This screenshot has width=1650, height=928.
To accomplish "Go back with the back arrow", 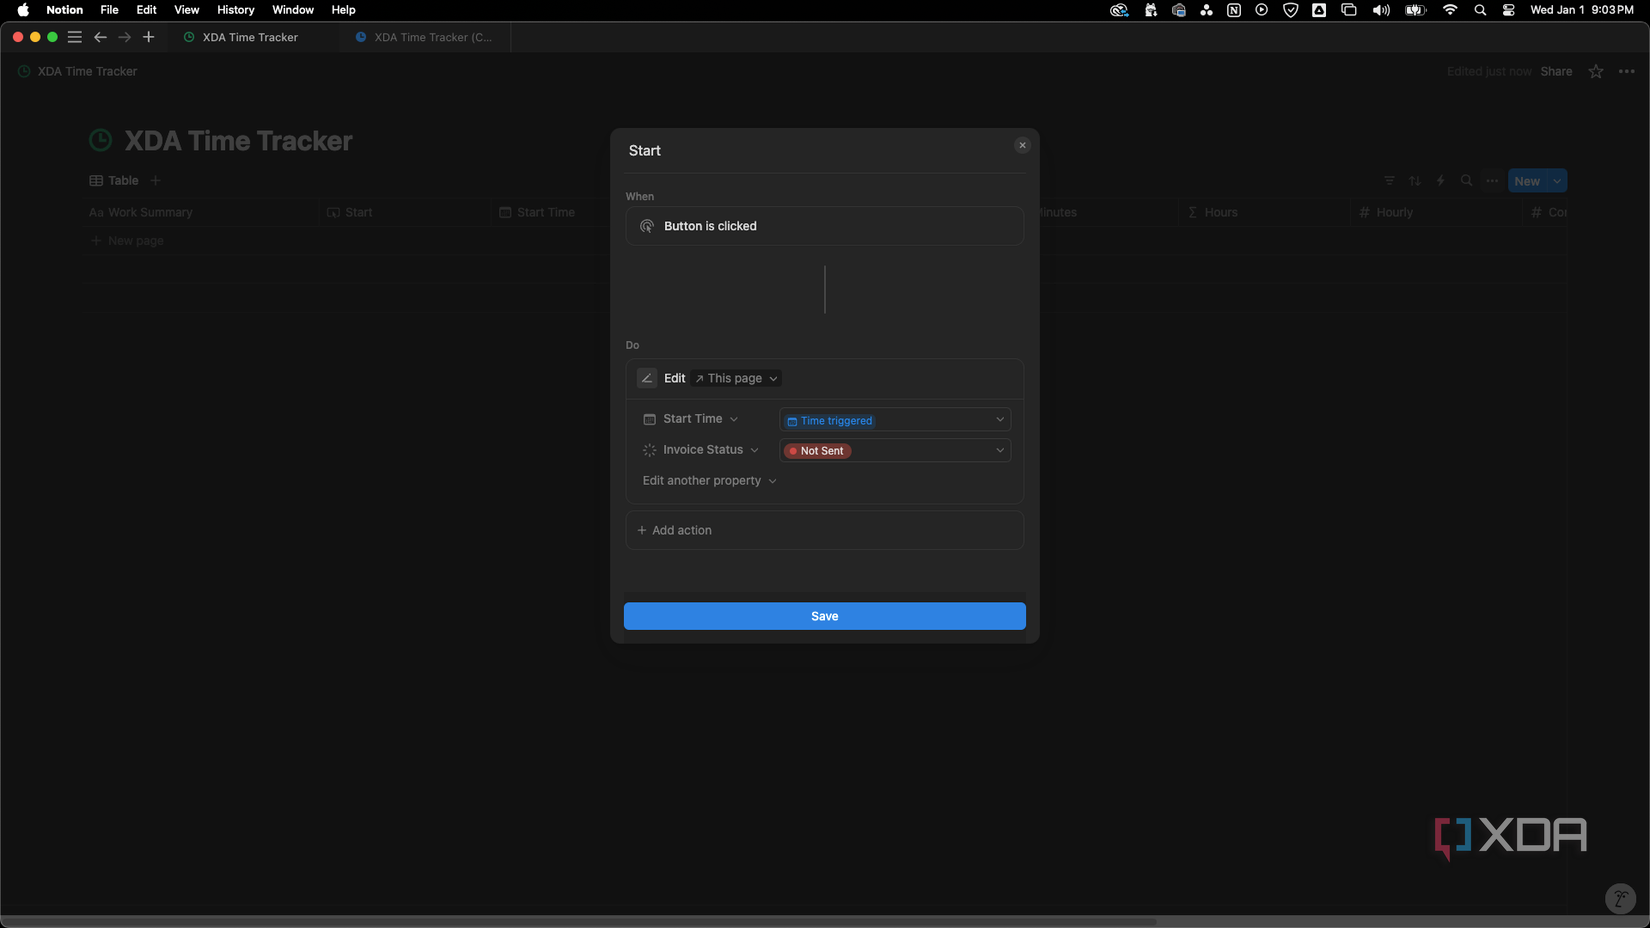I will pos(100,37).
